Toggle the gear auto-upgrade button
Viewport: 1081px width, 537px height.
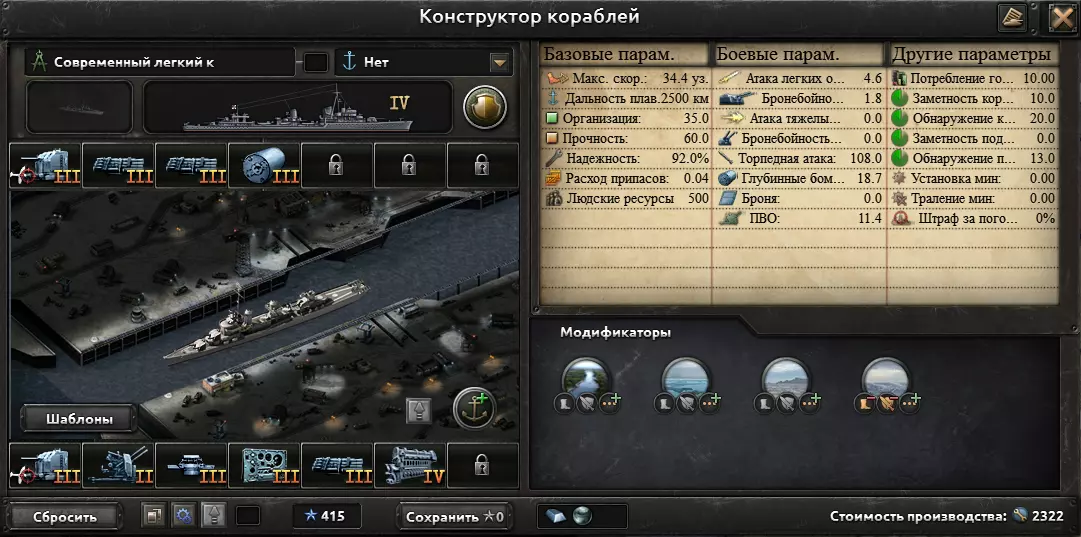coord(183,516)
